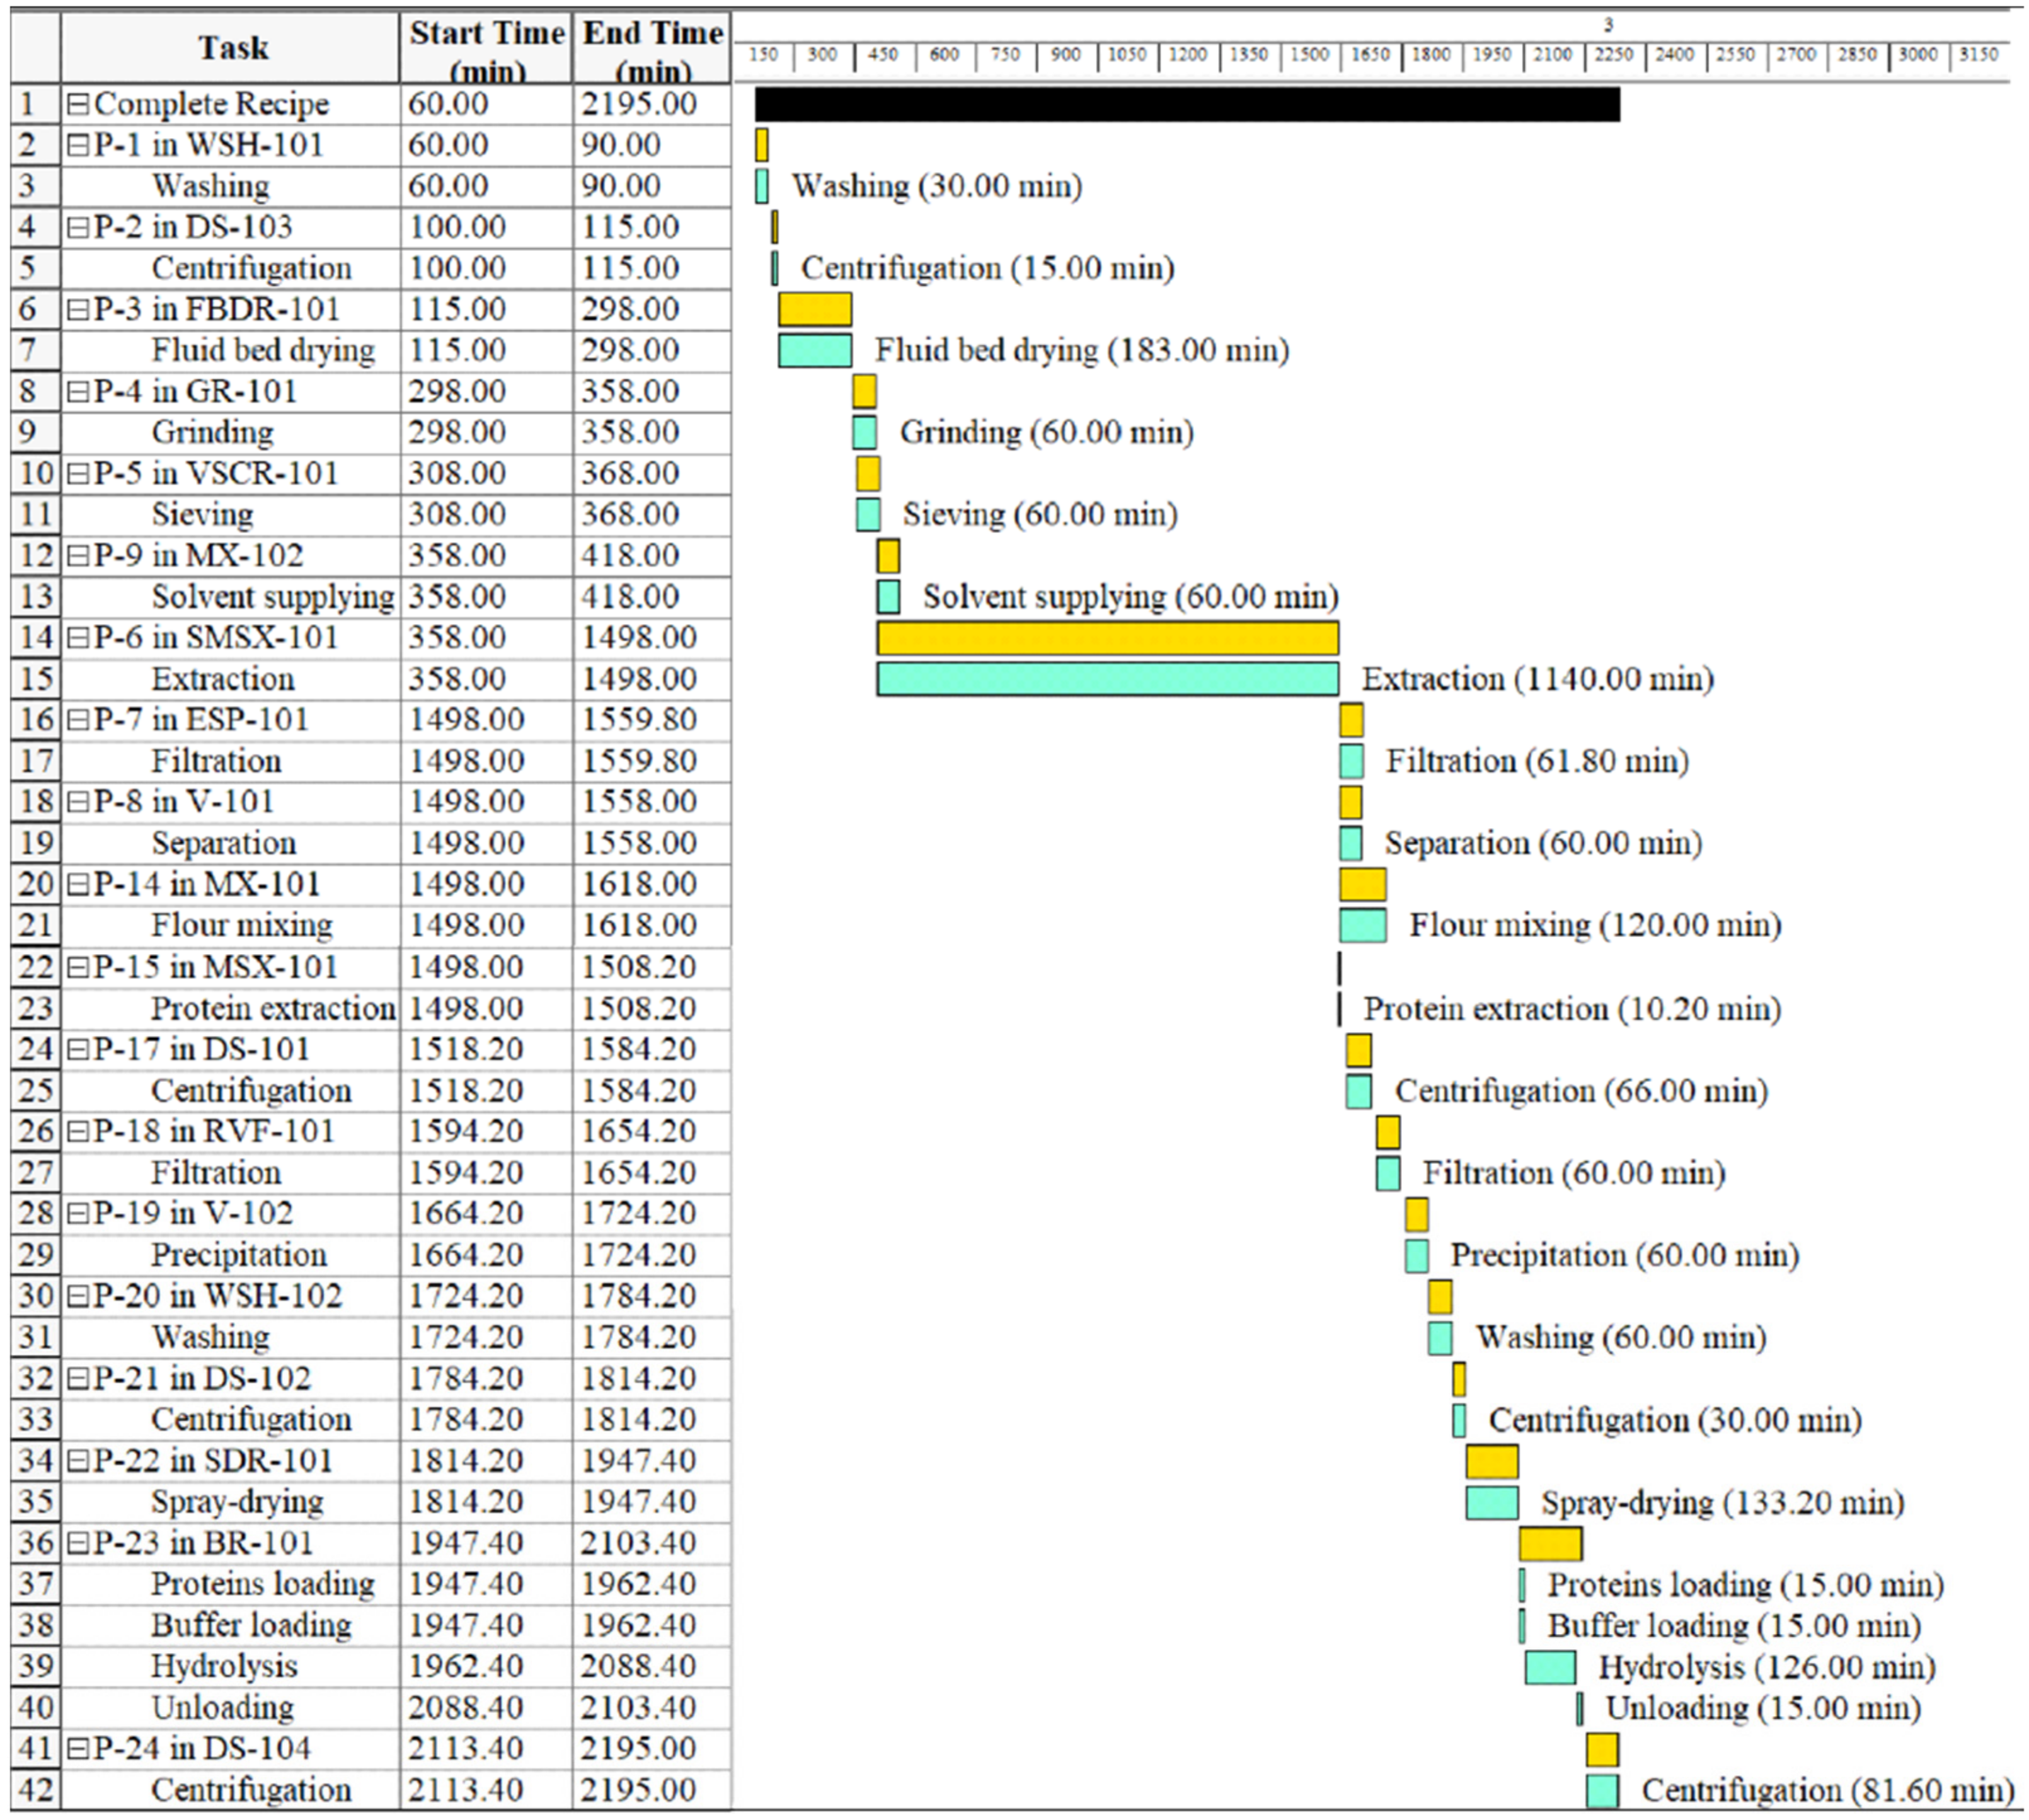Select the green Flour mixing bar
The width and height of the screenshot is (2029, 1820).
coord(1362,926)
